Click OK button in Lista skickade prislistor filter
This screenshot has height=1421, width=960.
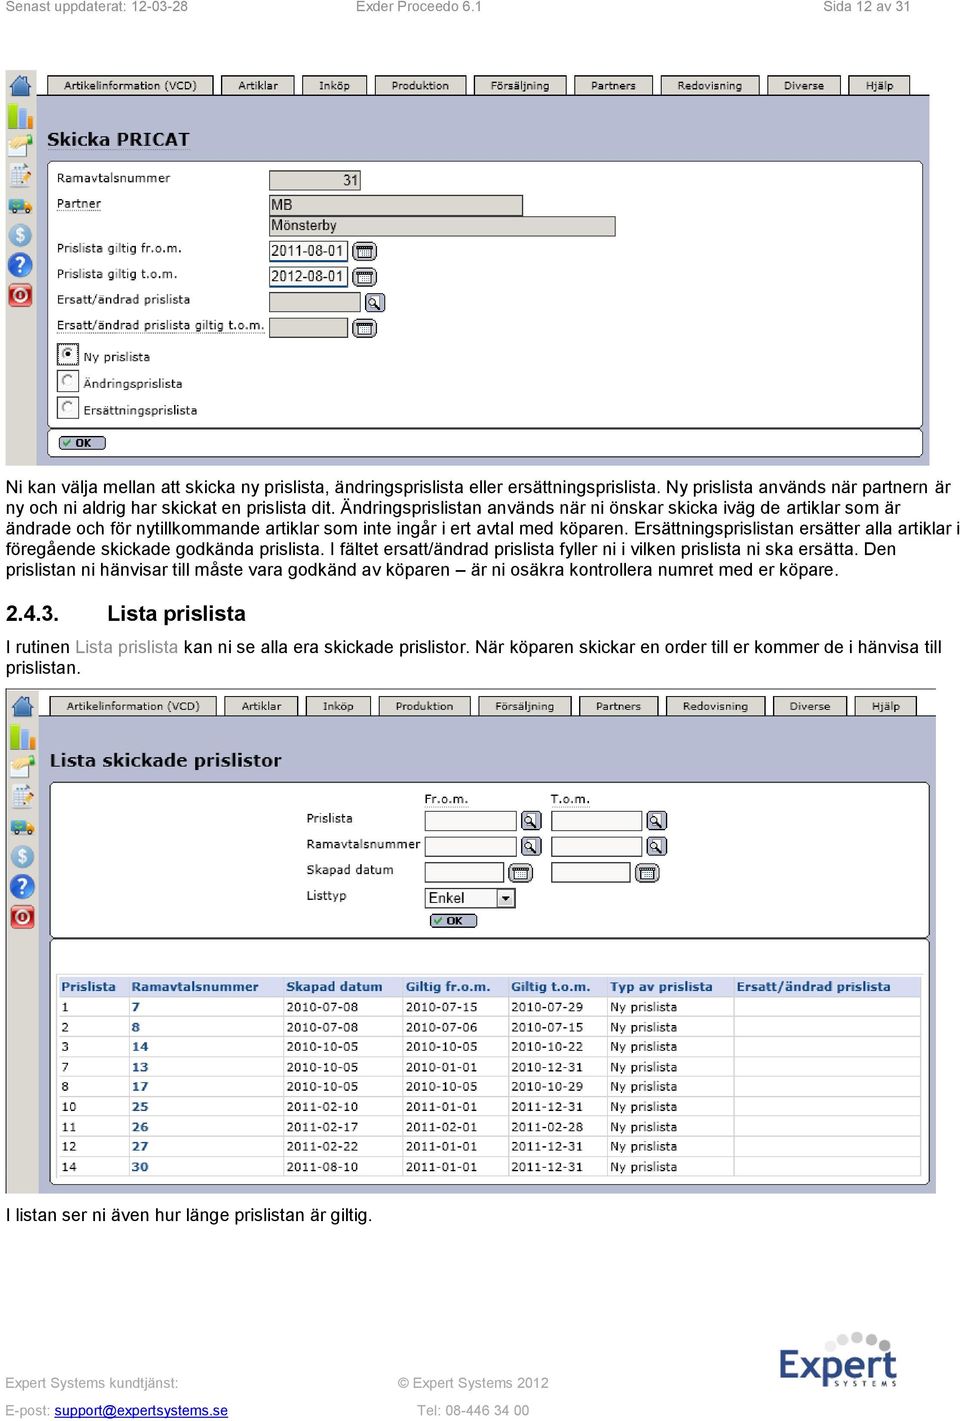(453, 921)
